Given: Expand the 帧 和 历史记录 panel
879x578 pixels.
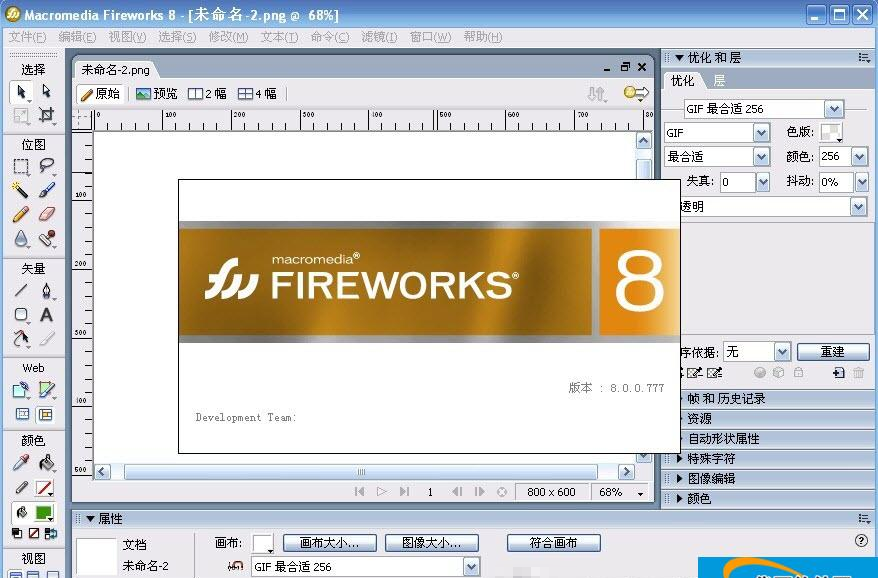Looking at the screenshot, I should [x=726, y=398].
